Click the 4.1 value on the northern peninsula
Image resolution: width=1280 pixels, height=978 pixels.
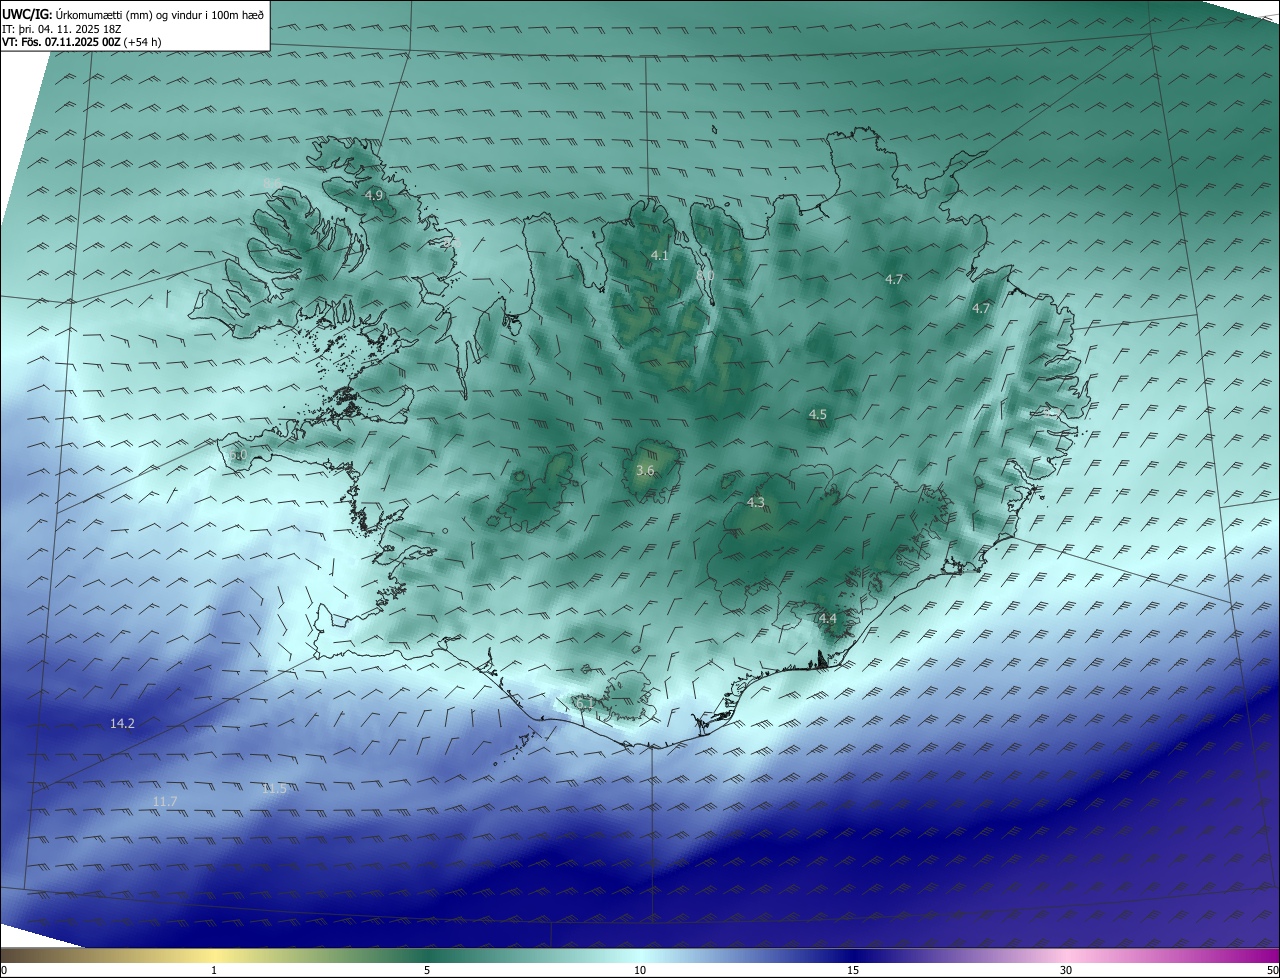point(659,256)
